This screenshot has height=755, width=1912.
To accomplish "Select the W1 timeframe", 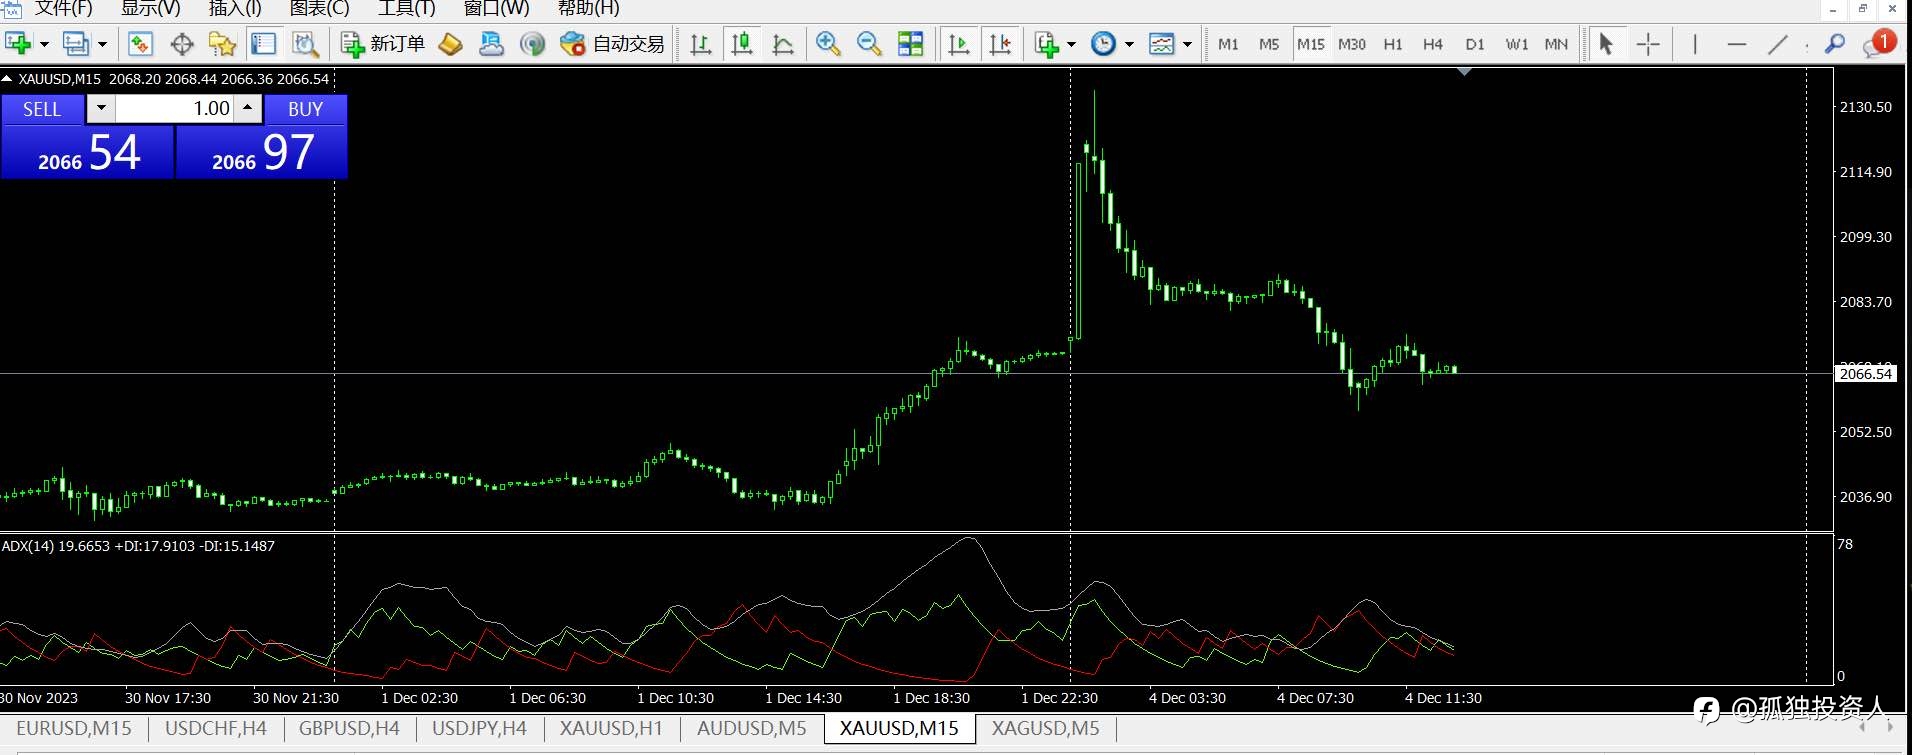I will (1517, 44).
